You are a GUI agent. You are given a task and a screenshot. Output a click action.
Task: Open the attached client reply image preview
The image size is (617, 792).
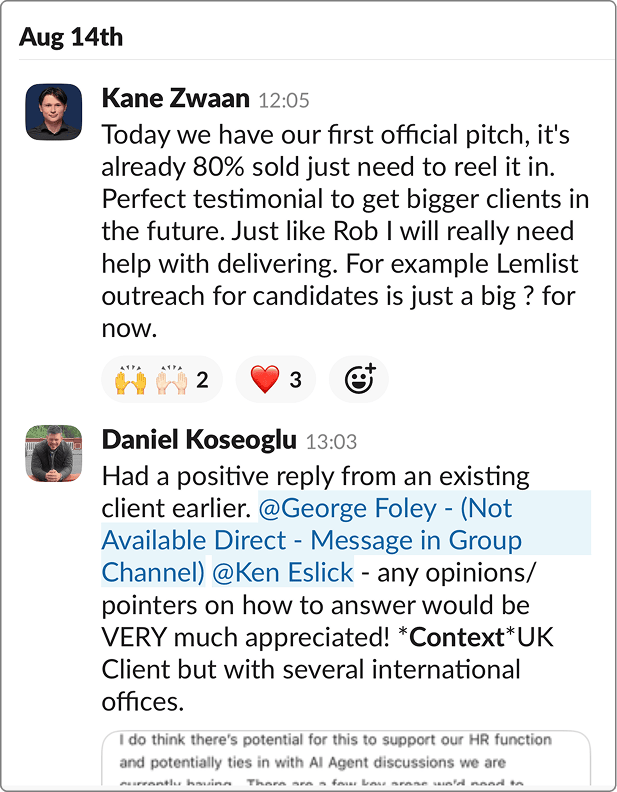pyautogui.click(x=345, y=760)
